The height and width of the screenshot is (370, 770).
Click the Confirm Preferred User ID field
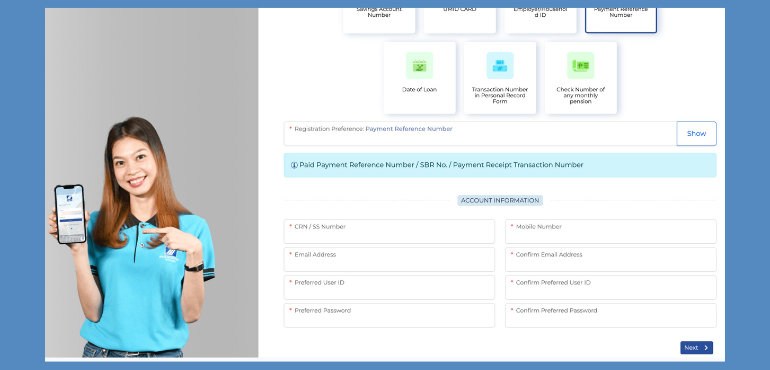pos(610,287)
